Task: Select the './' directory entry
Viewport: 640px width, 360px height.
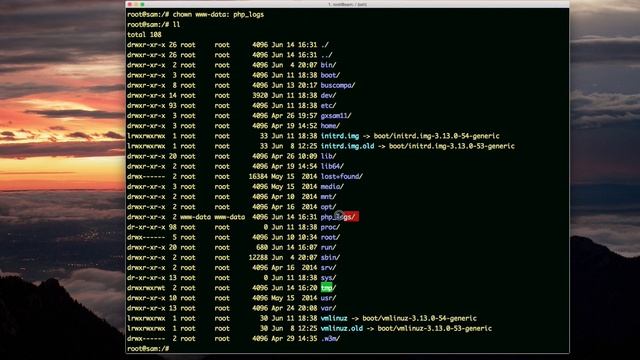Action: pyautogui.click(x=324, y=45)
